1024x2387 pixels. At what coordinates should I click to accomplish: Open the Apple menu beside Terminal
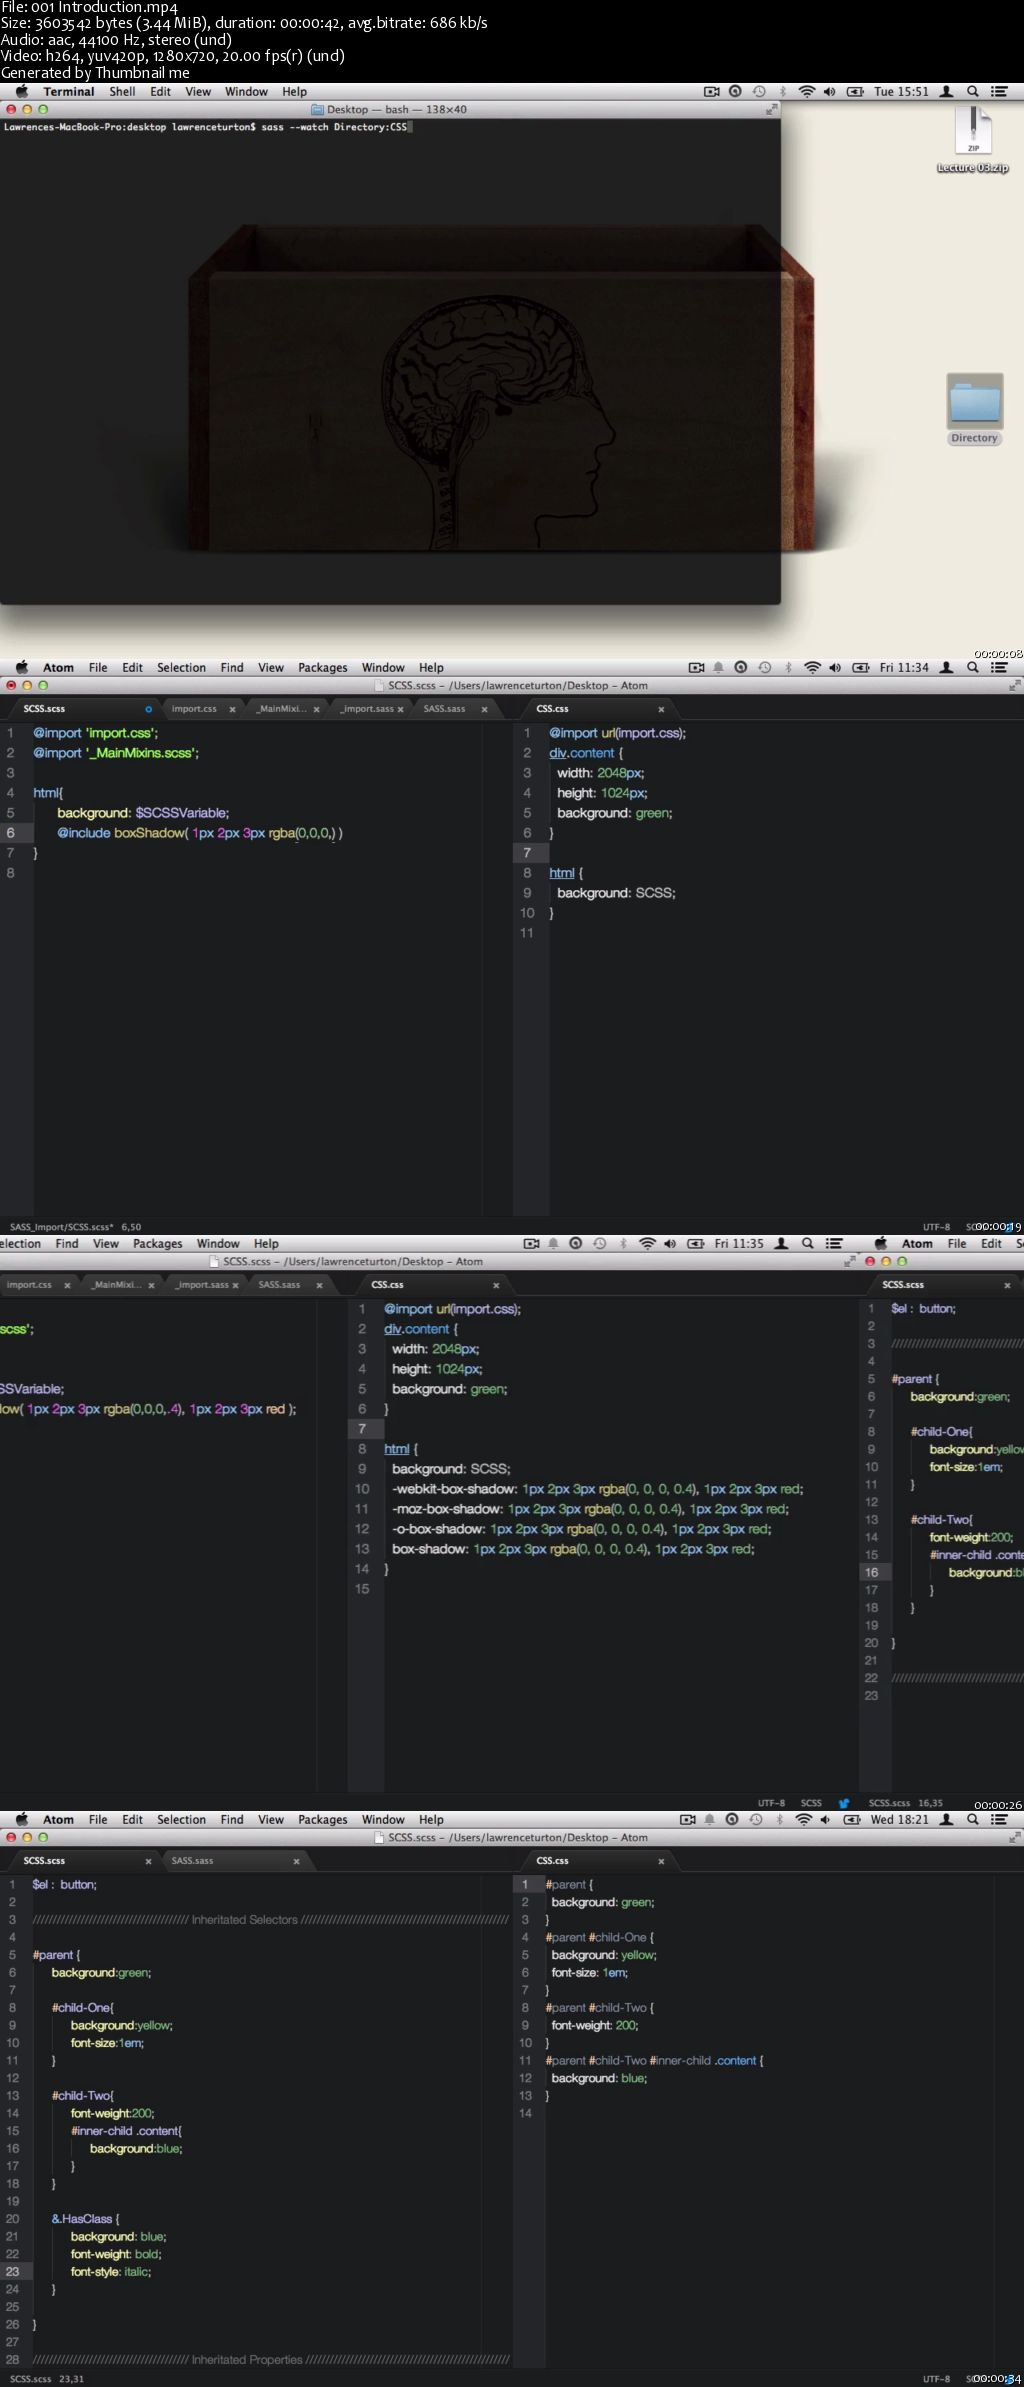[x=22, y=91]
